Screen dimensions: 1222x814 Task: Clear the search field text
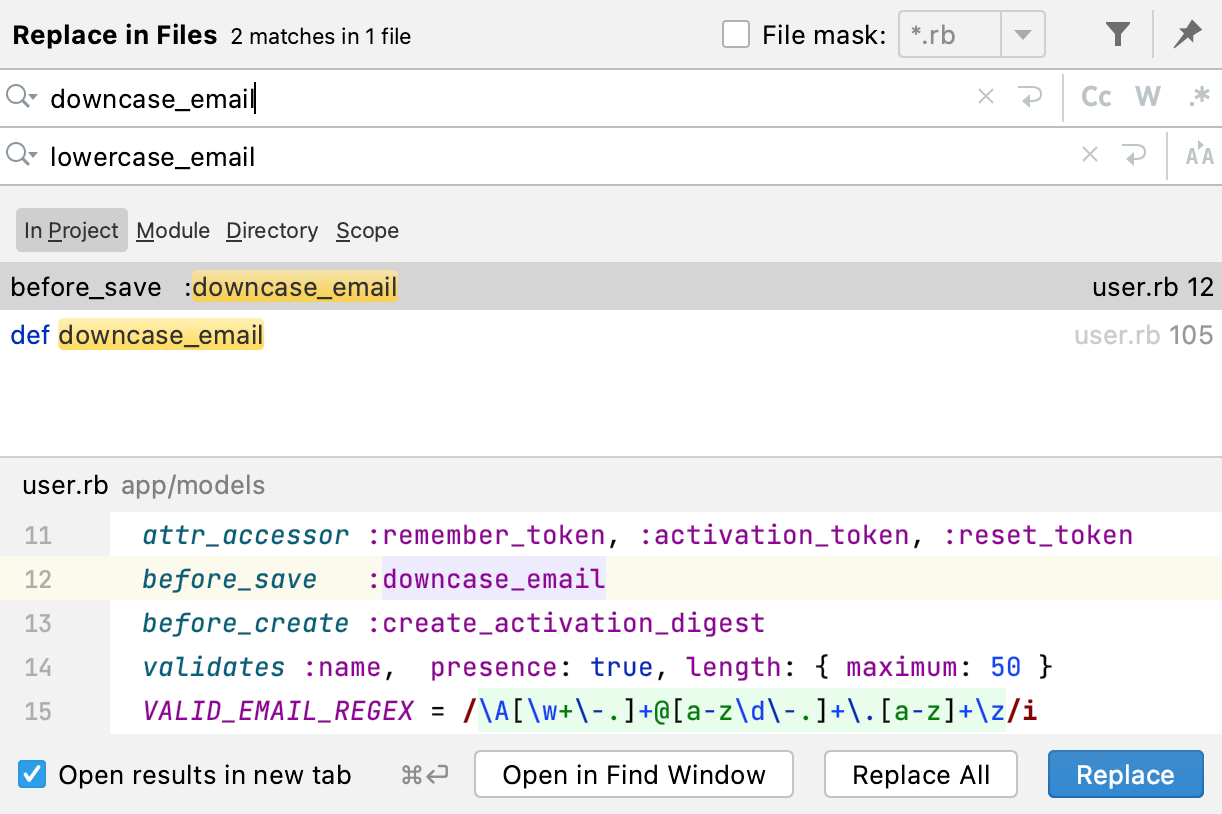(986, 97)
